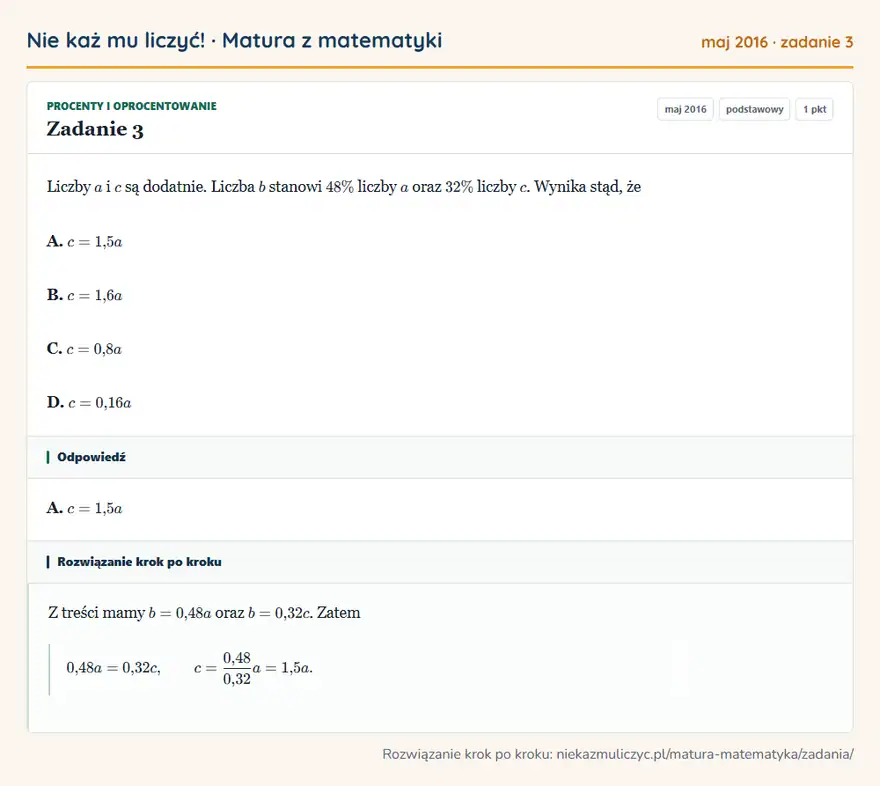Screen dimensions: 880x786
Task: Choose answer option D. c = 0,16a
Action: click(89, 403)
